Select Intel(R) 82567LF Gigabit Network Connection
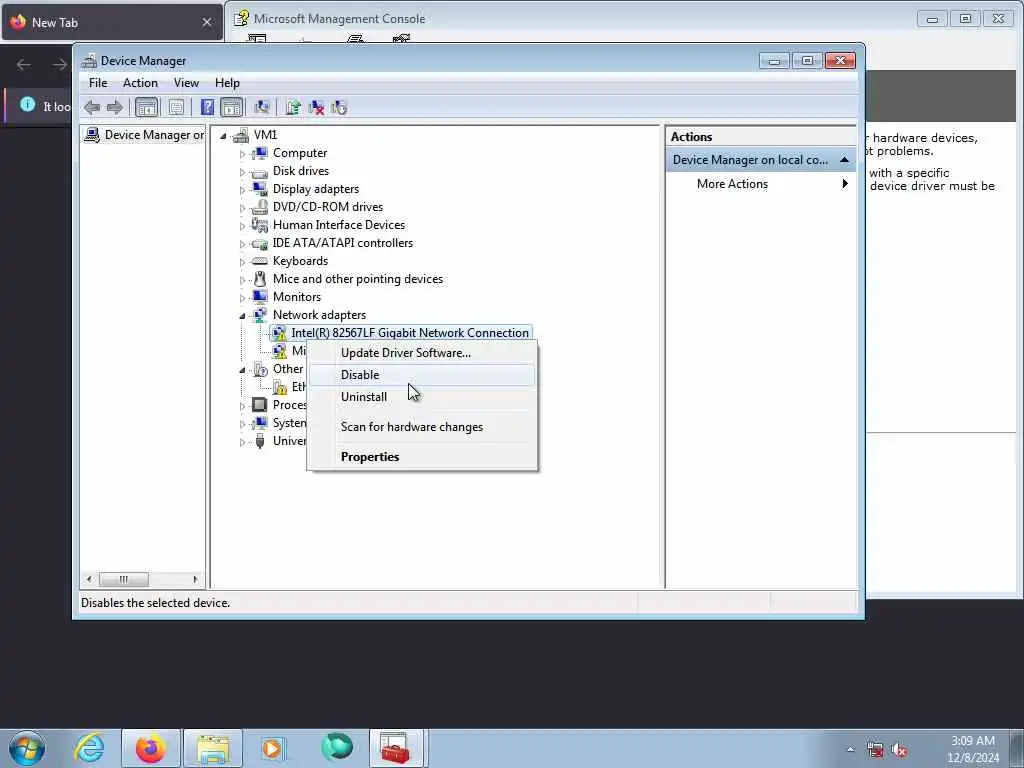1024x768 pixels. click(410, 333)
